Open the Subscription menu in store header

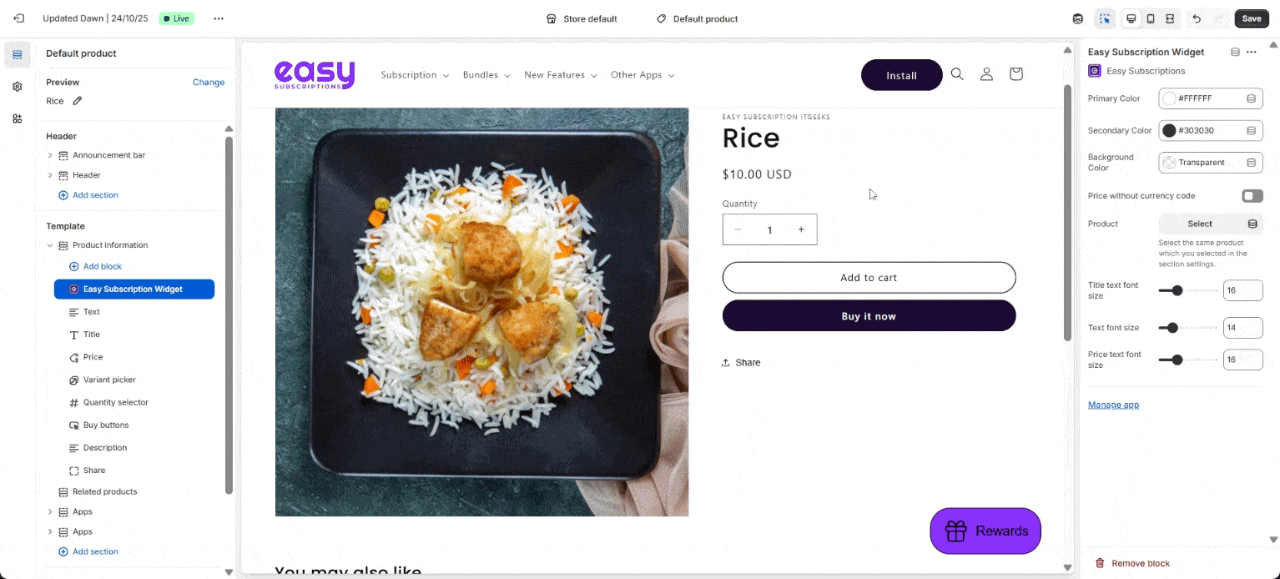click(x=414, y=75)
